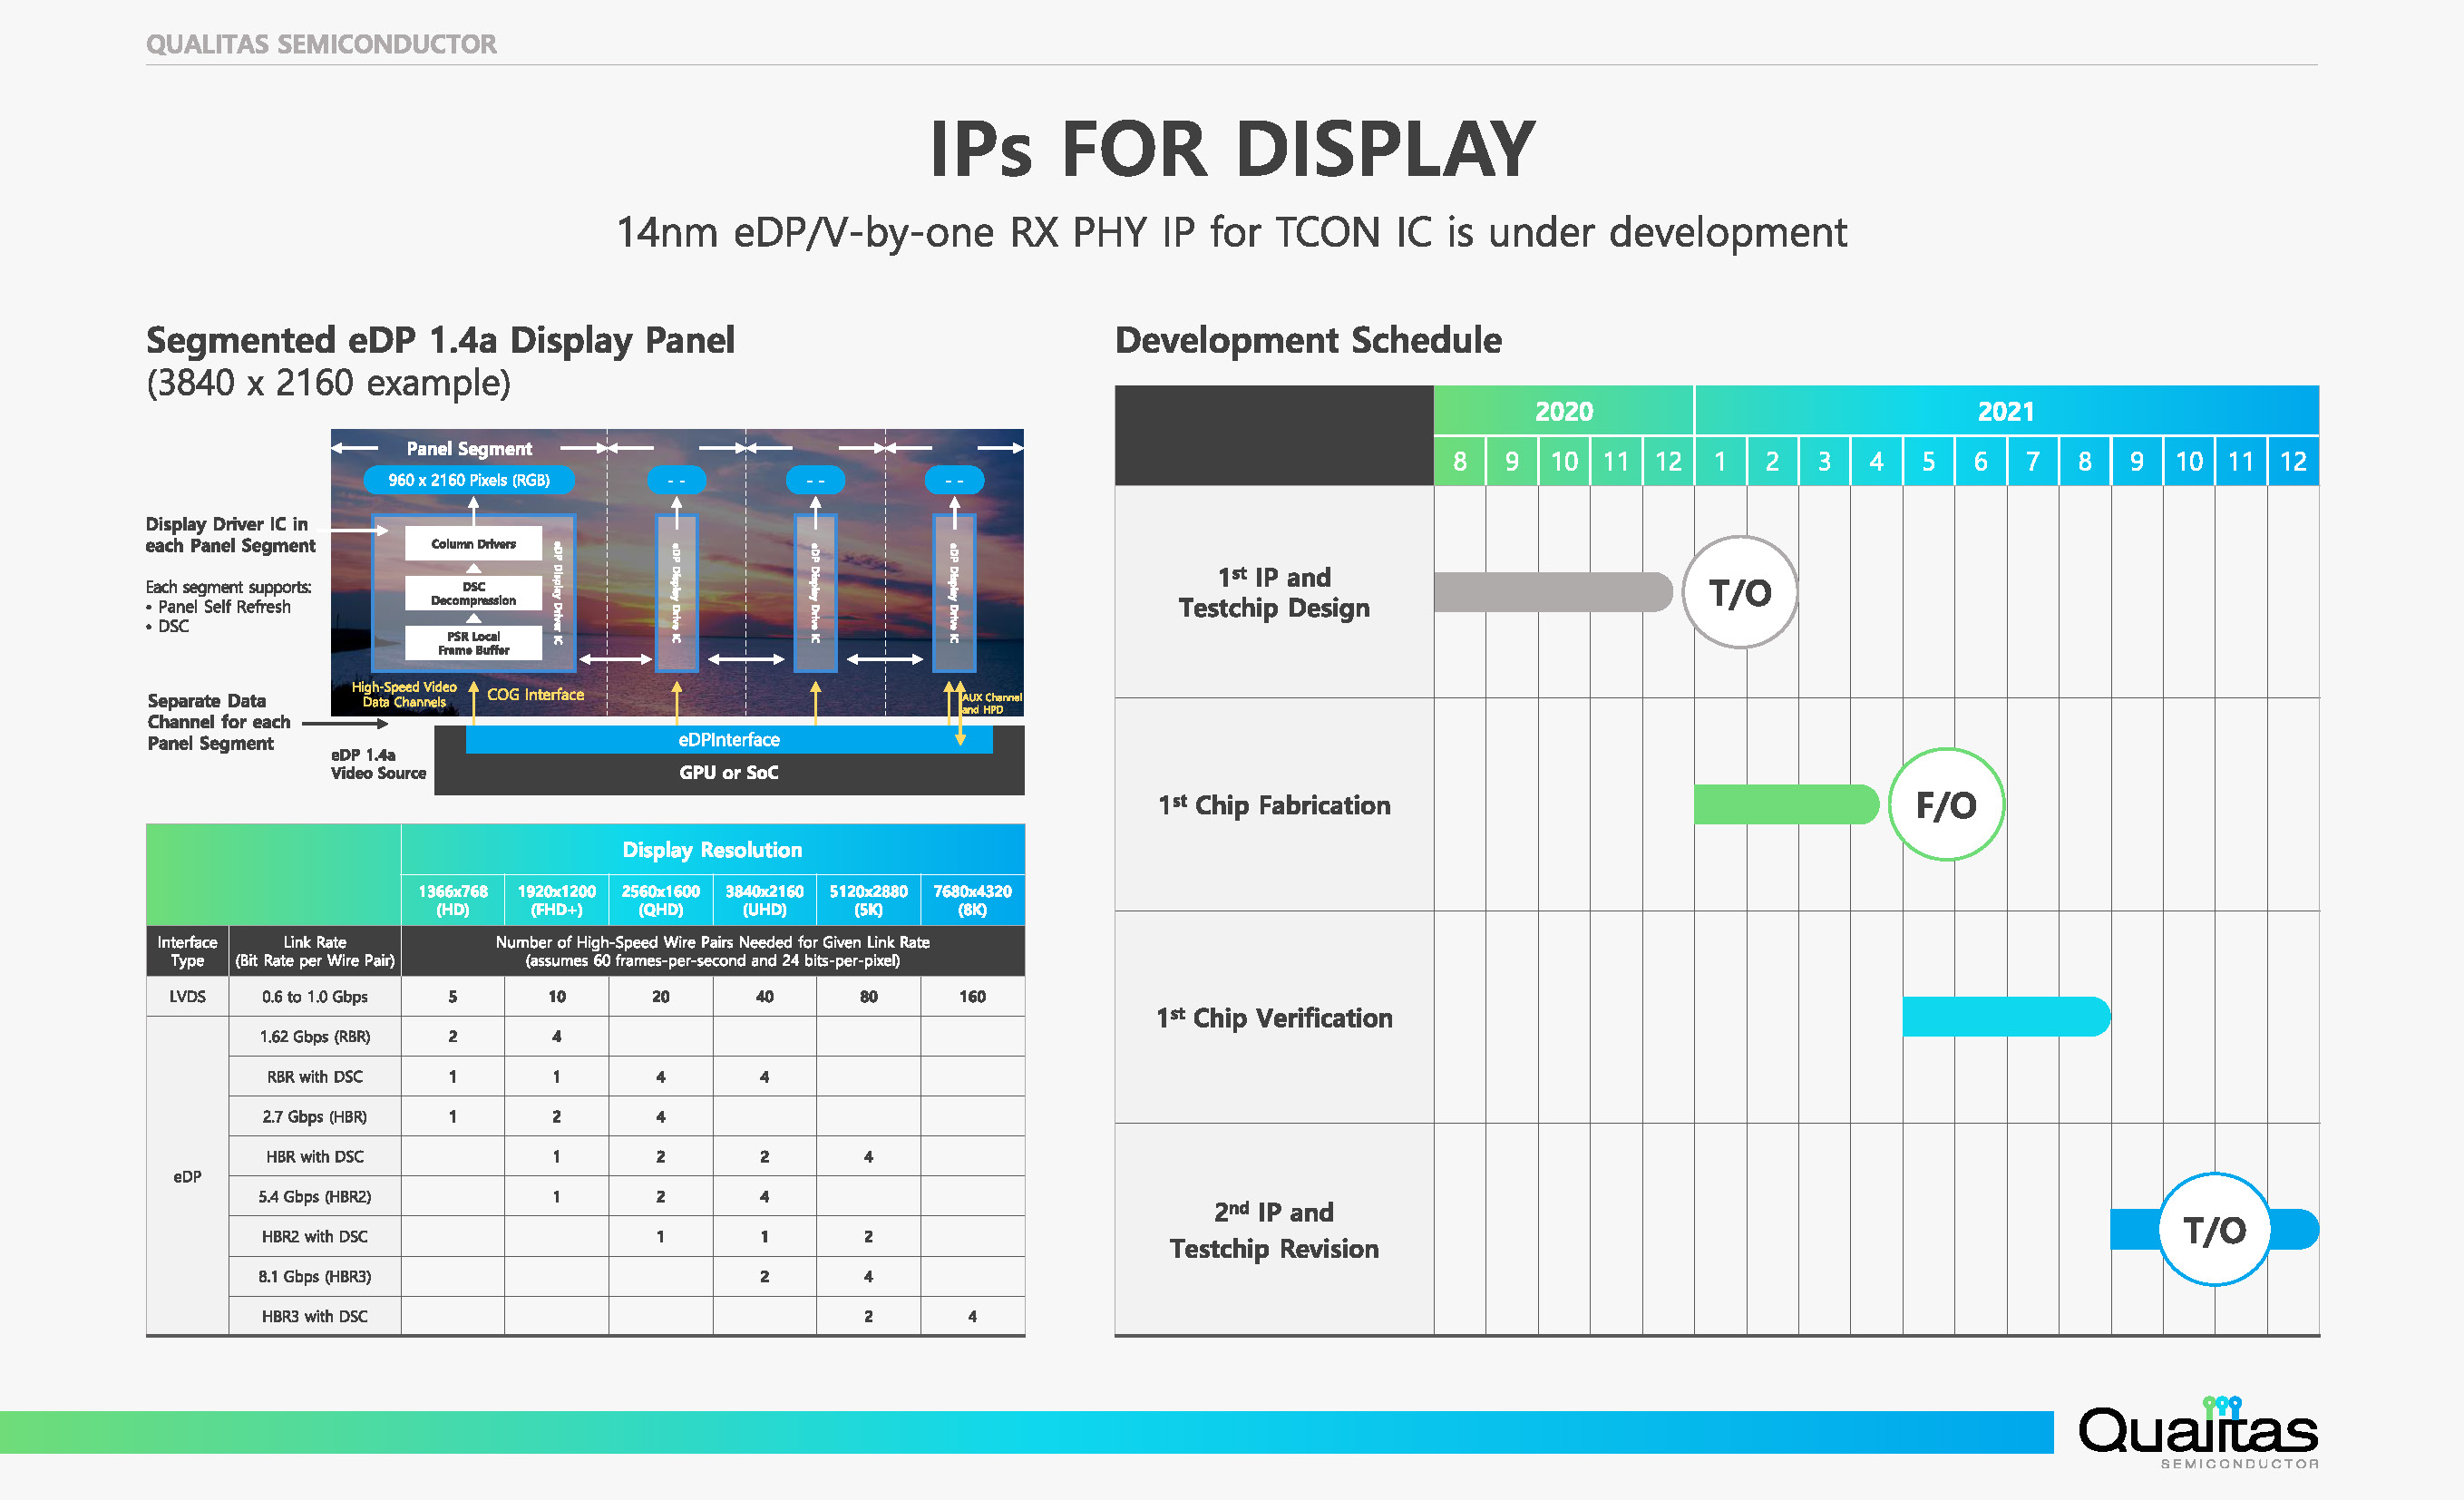Click the Display Resolution table header

pos(712,849)
